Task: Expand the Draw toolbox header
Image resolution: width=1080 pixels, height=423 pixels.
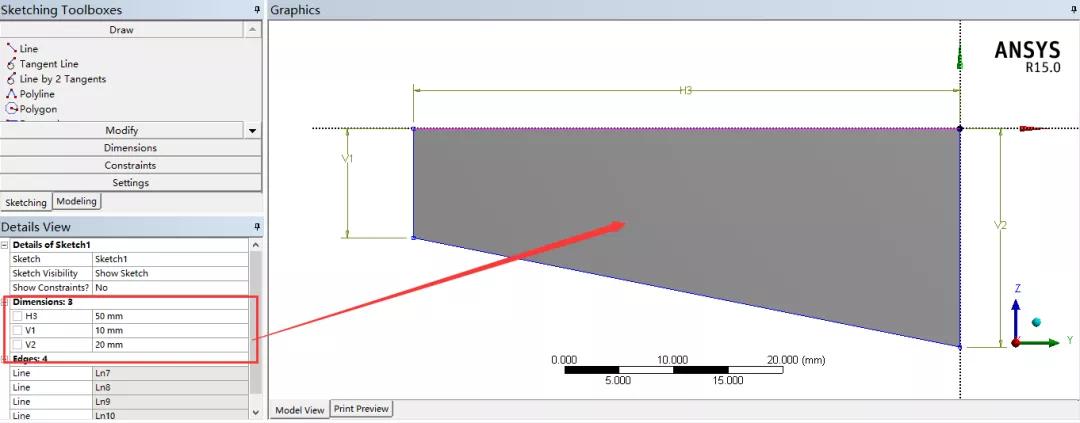Action: tap(122, 30)
